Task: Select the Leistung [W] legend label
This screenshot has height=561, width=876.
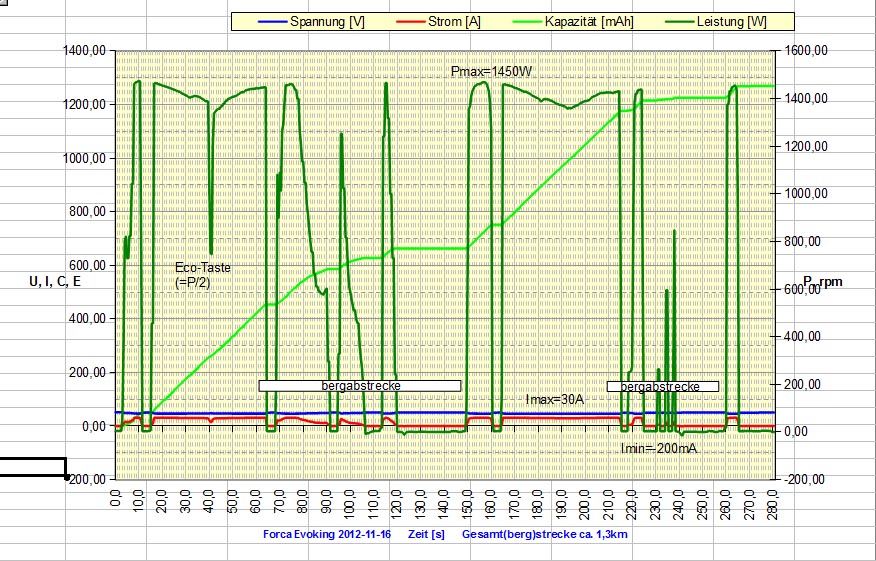Action: (x=732, y=21)
